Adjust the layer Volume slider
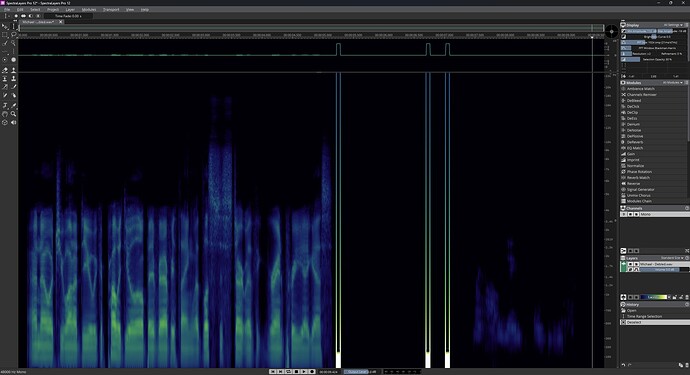690x375 pixels. 659,269
